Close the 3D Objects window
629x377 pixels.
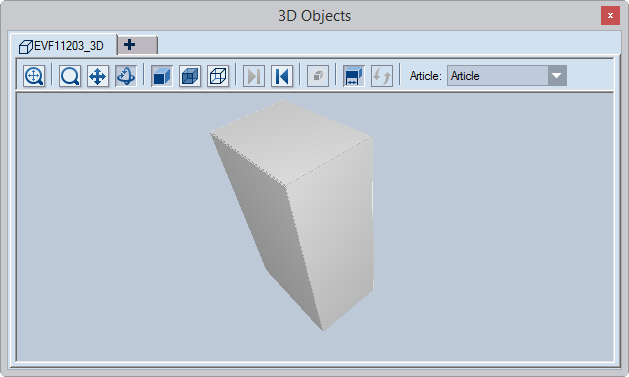610,16
